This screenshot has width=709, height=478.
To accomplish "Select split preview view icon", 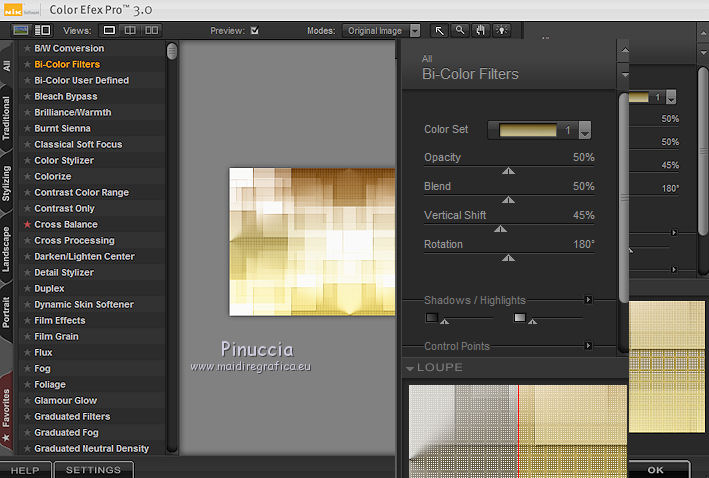I will (130, 30).
